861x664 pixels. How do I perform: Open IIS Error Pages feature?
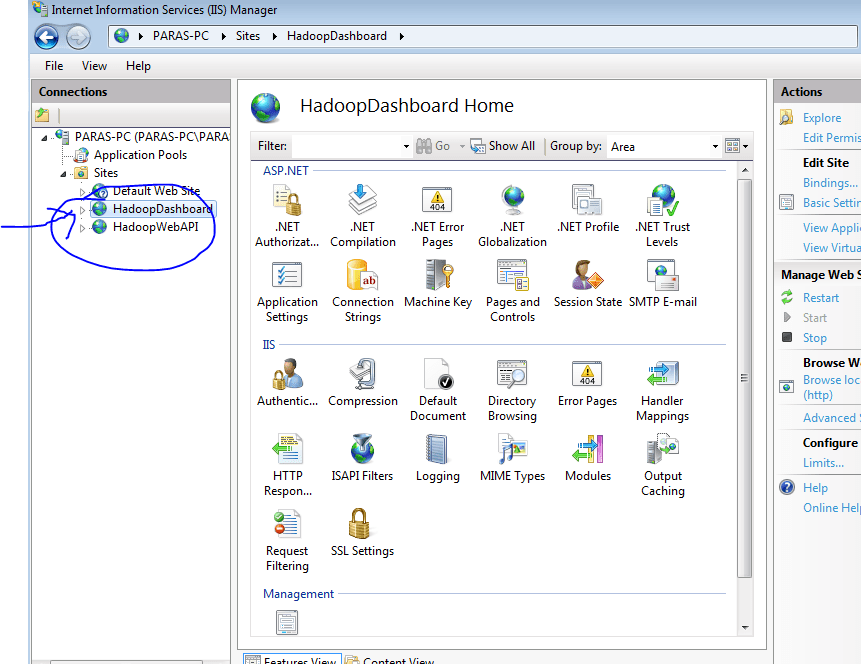click(588, 383)
